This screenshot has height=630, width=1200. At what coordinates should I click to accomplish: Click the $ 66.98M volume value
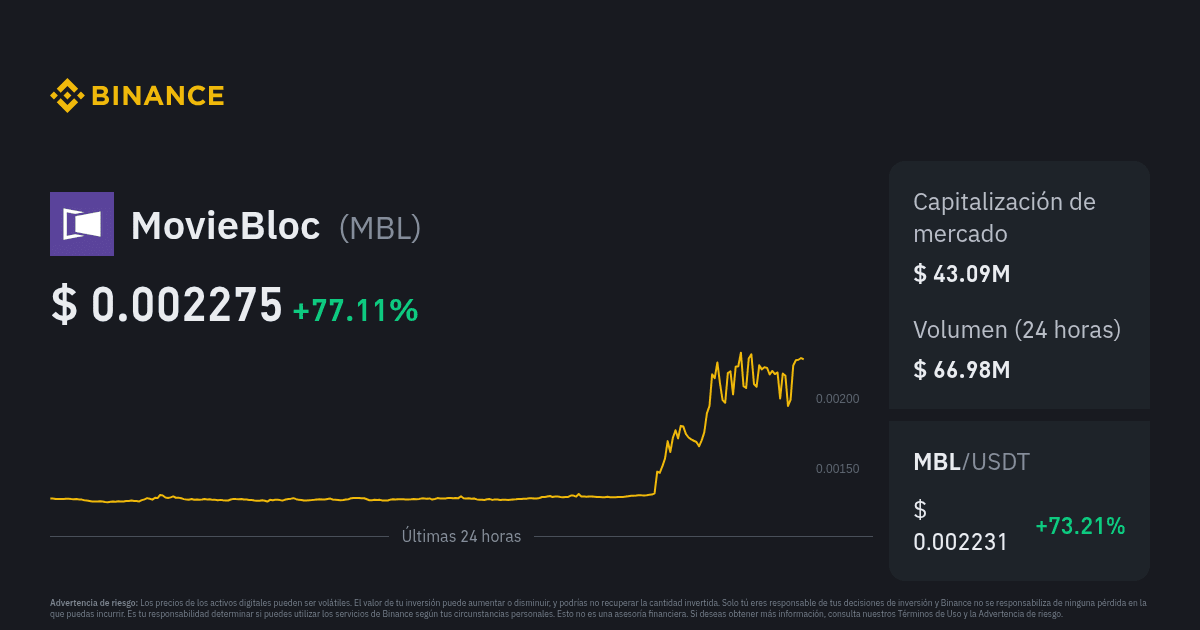(961, 369)
